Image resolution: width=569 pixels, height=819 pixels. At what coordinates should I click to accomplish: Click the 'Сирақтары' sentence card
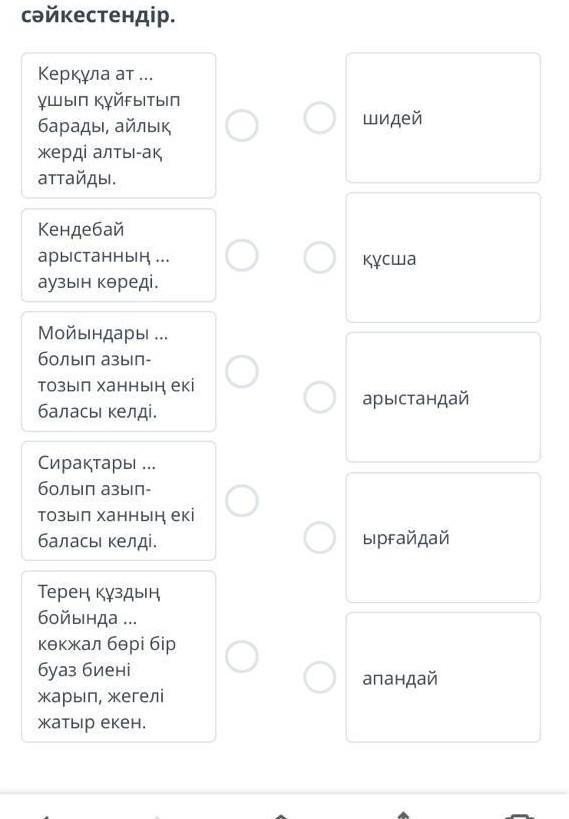(119, 500)
